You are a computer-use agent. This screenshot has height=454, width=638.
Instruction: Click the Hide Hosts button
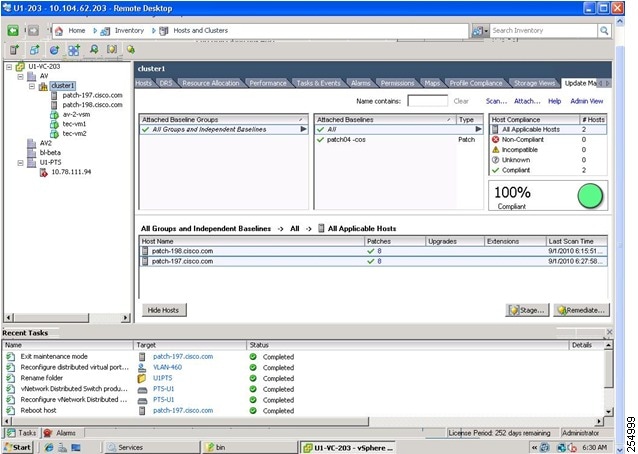163,310
